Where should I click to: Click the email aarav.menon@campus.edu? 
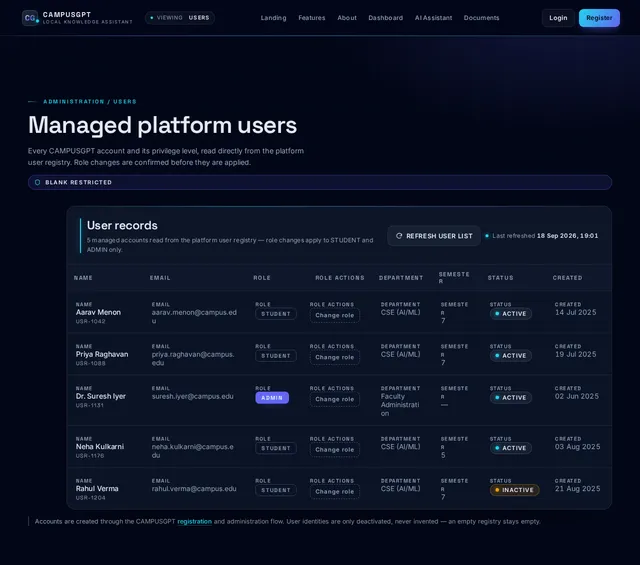click(x=194, y=317)
